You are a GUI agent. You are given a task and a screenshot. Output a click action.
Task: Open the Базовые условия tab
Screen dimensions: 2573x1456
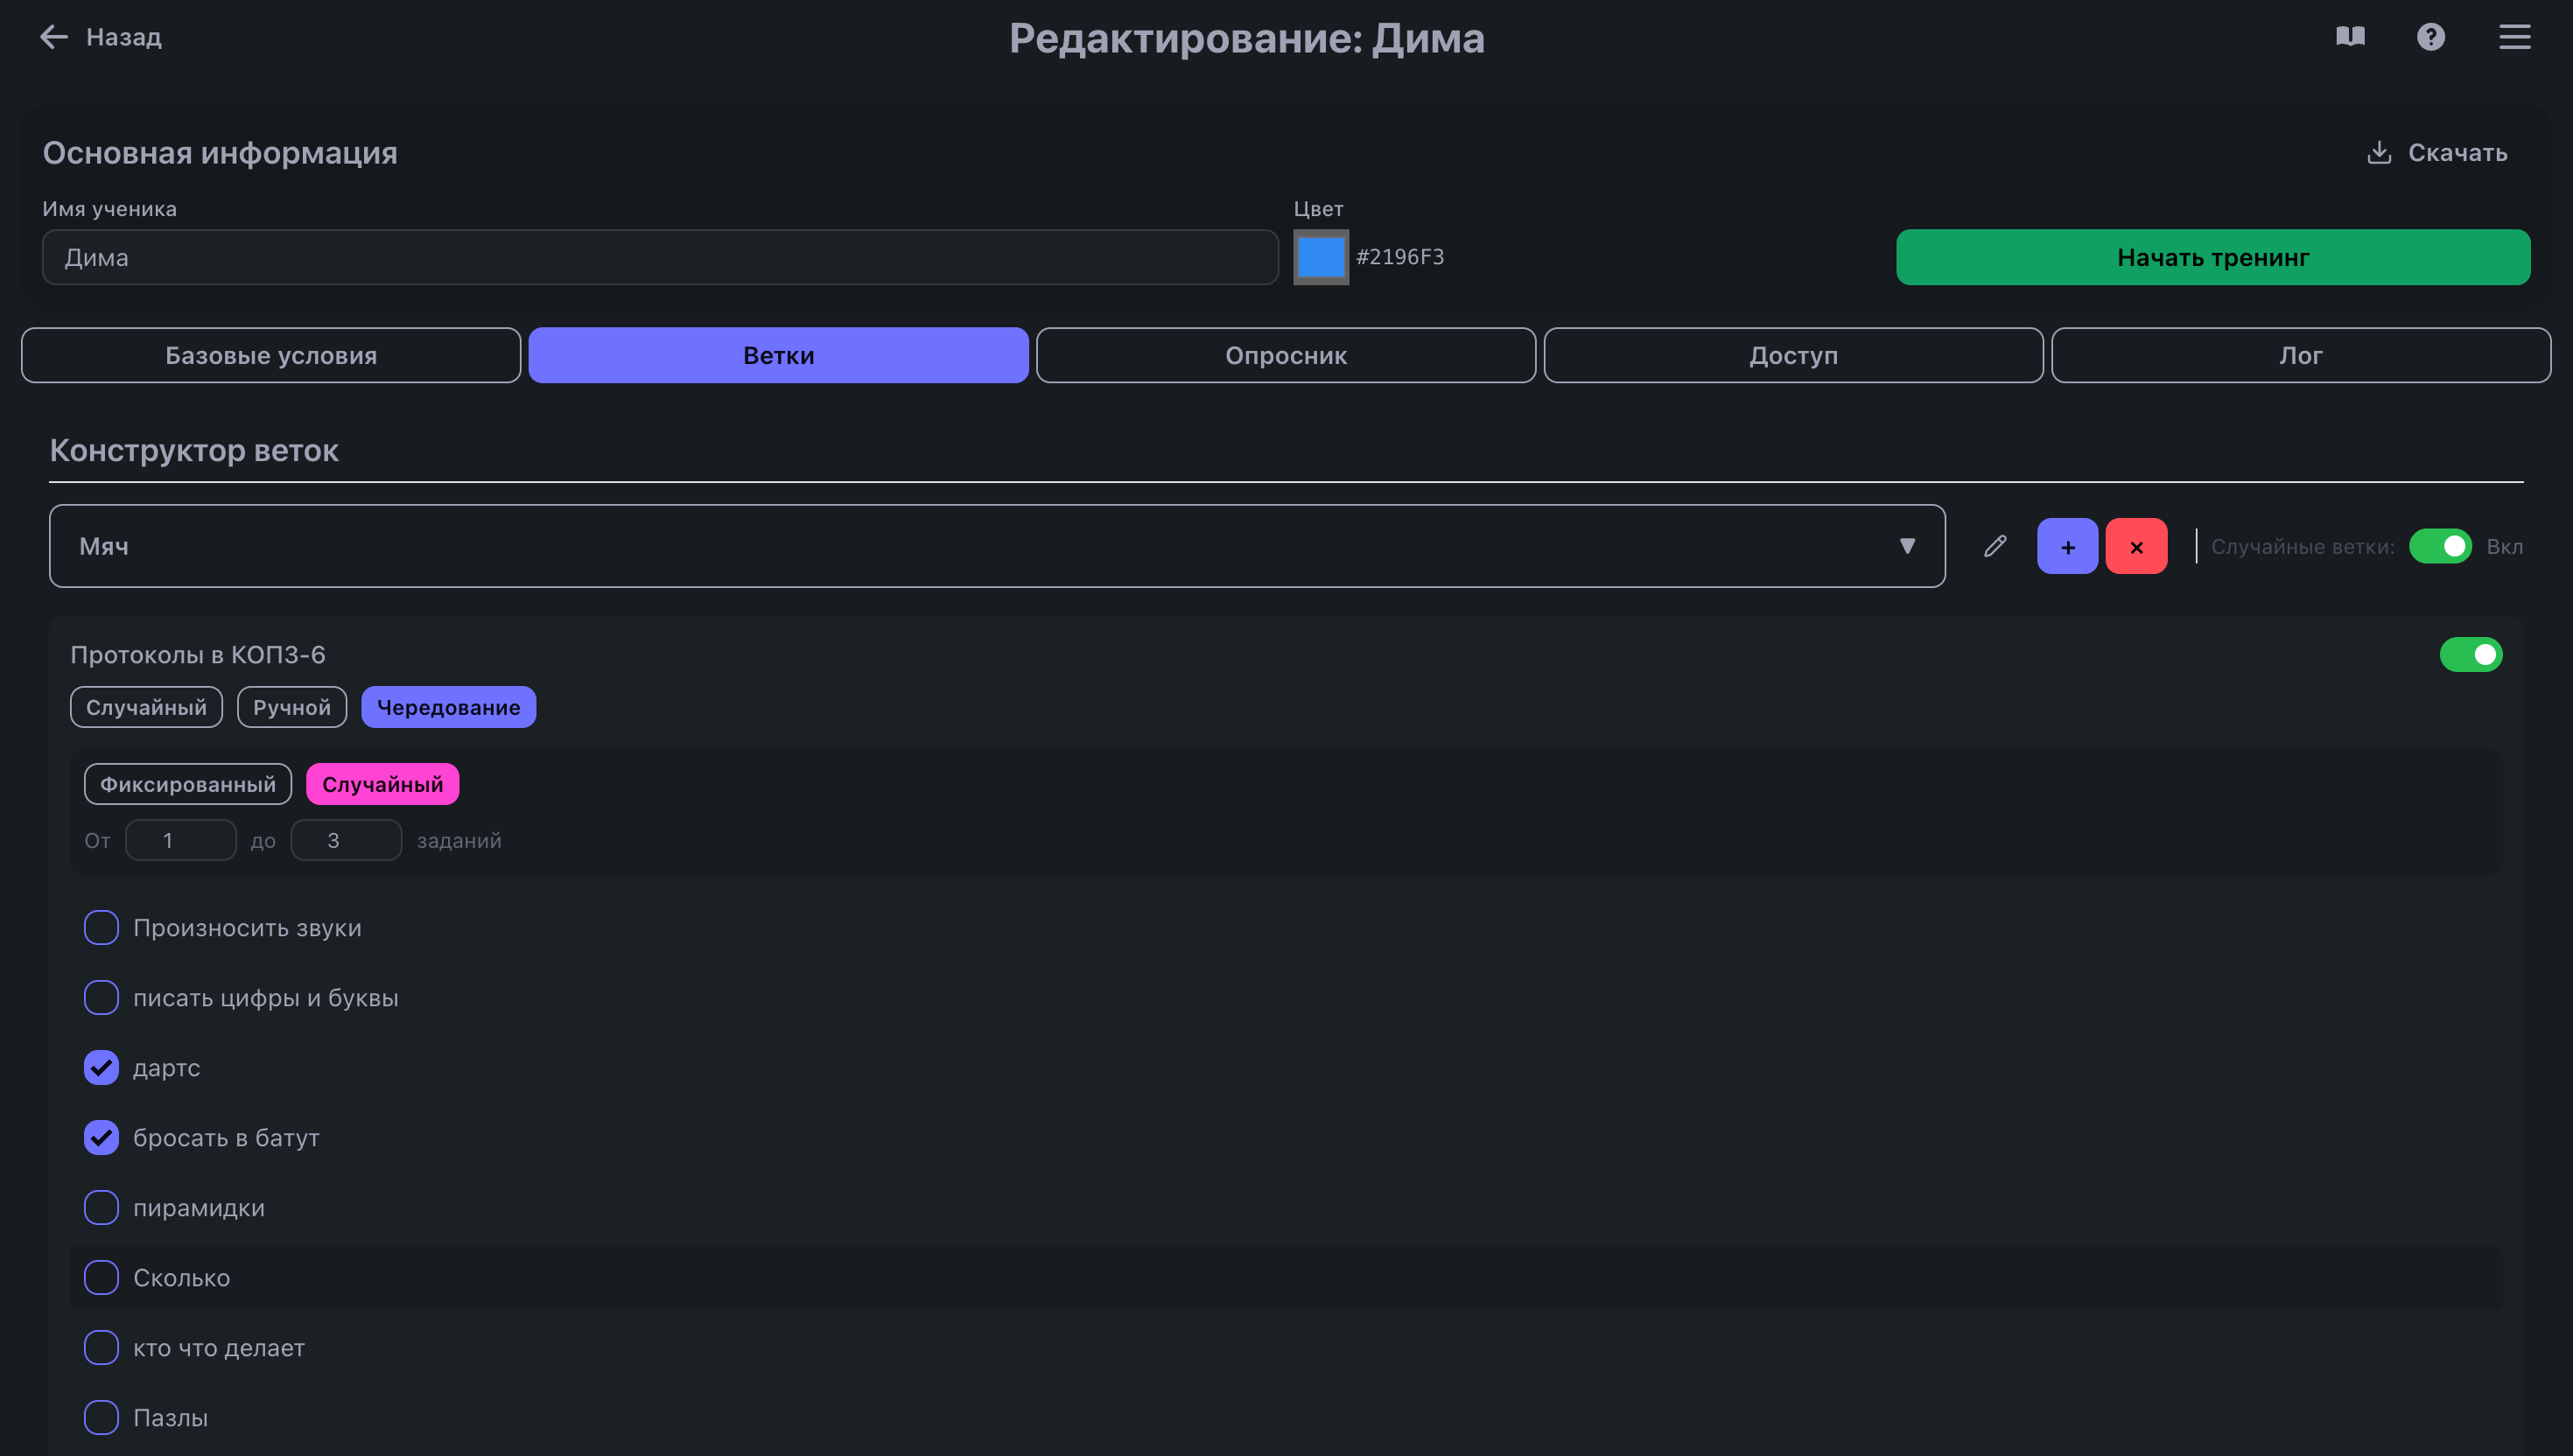271,355
